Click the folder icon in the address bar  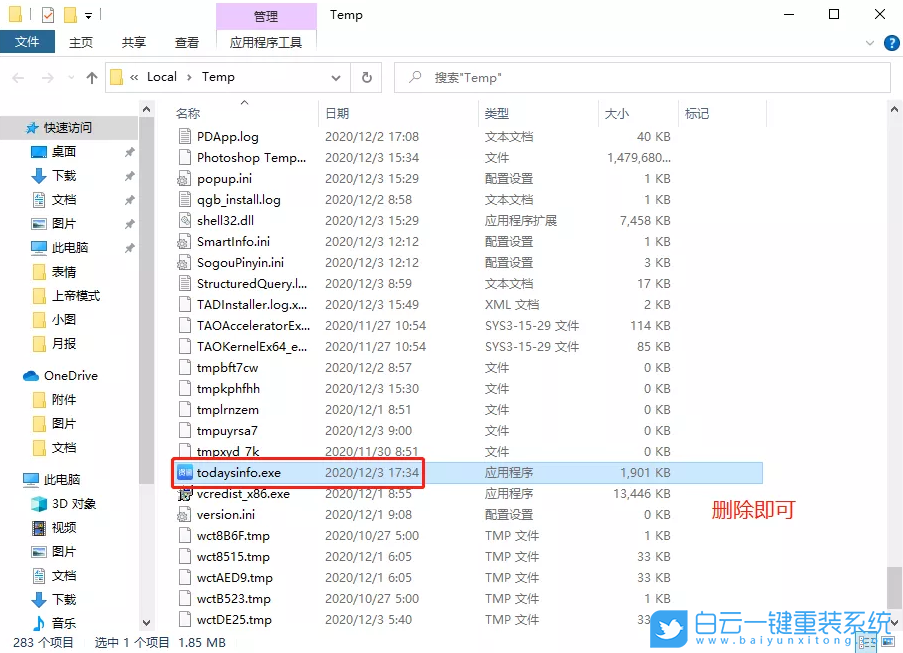pos(116,77)
